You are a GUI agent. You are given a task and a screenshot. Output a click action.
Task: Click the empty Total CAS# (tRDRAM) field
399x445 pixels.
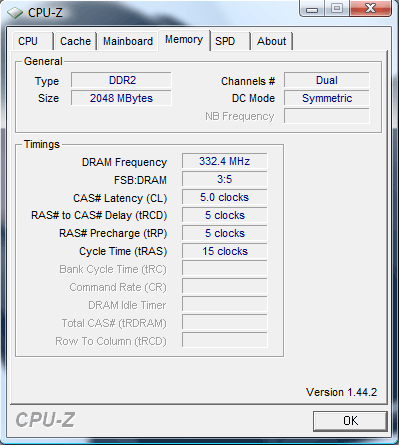click(225, 323)
